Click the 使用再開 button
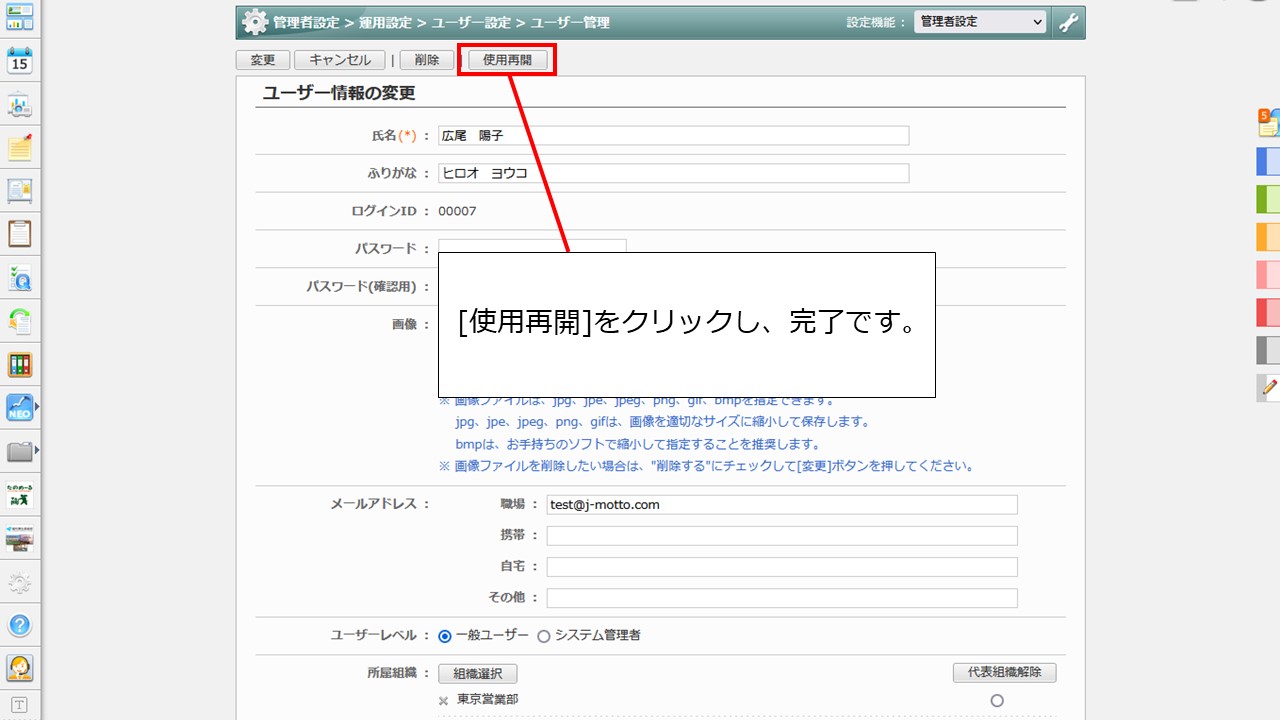 (x=507, y=60)
